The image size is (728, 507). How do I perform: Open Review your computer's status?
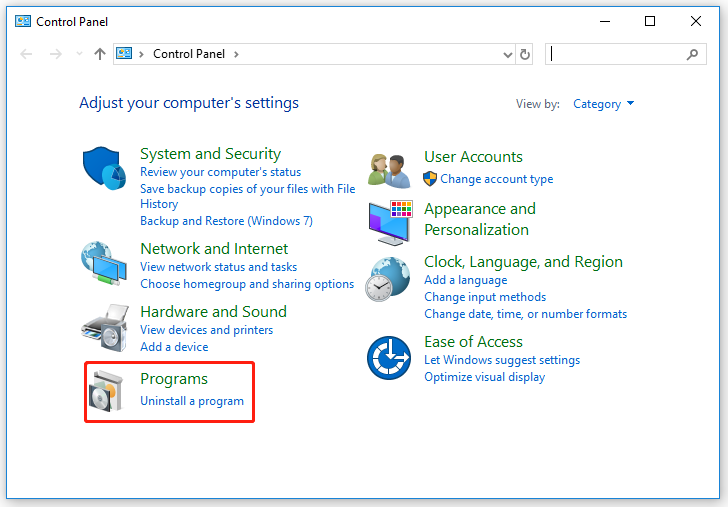point(221,172)
